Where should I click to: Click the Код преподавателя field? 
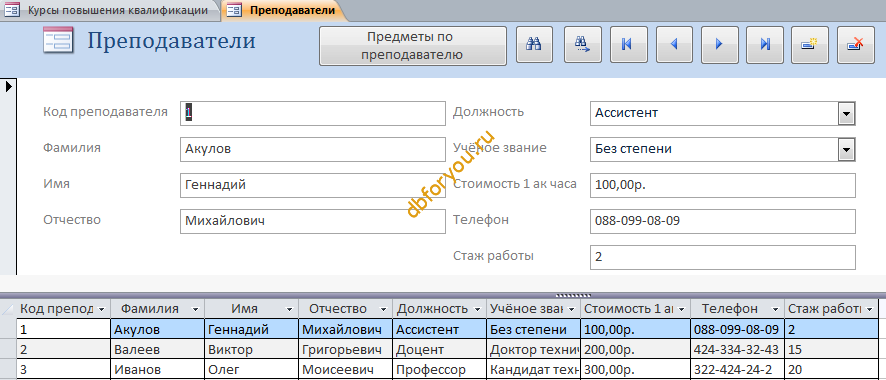[x=313, y=113]
